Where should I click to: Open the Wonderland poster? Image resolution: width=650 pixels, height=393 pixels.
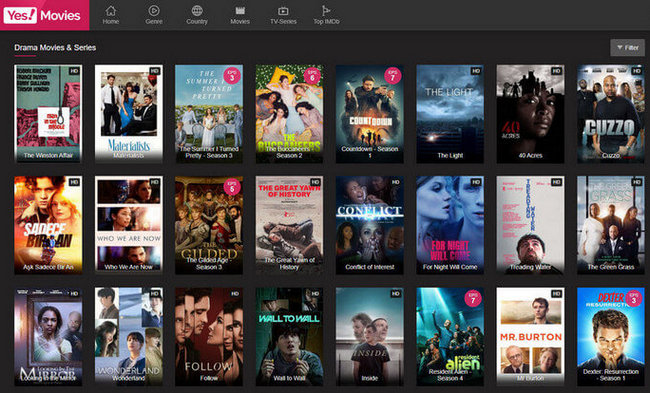129,337
